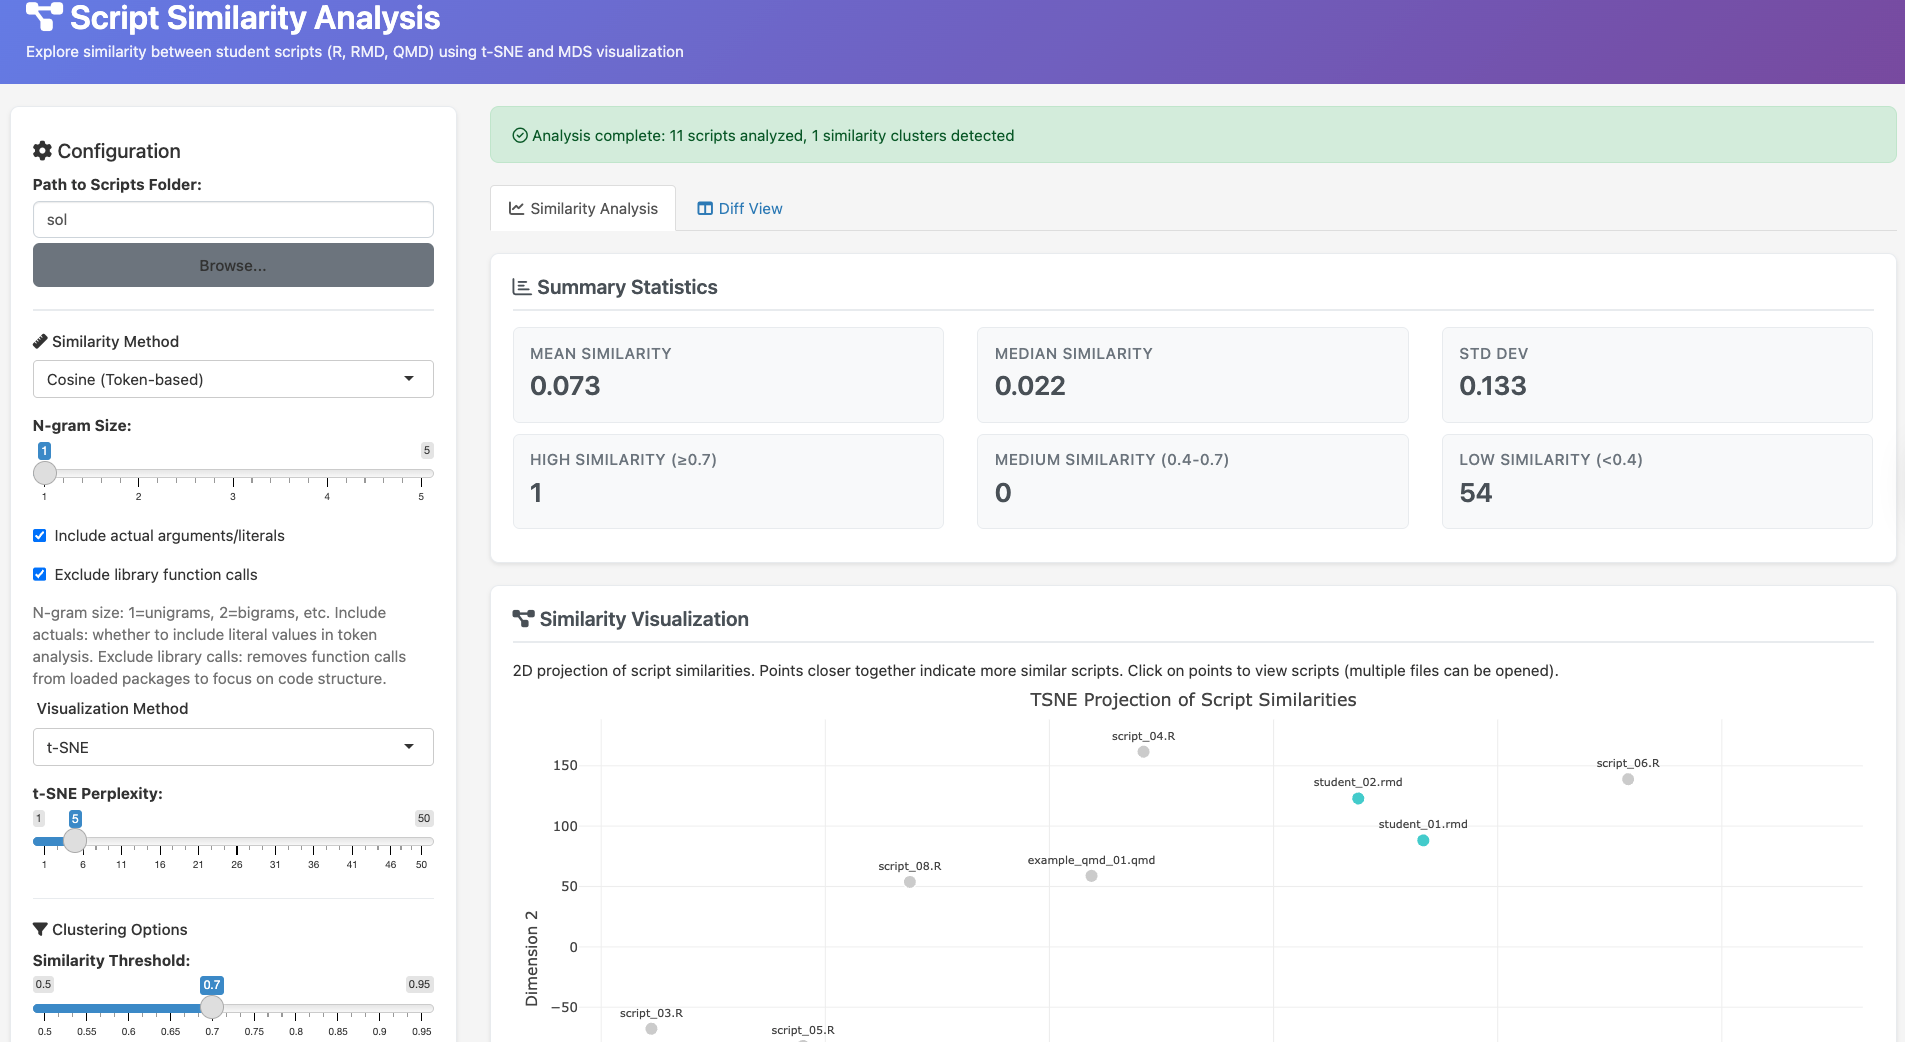1905x1042 pixels.
Task: Click the Browse button under Path to Scripts Folder
Action: pyautogui.click(x=232, y=265)
